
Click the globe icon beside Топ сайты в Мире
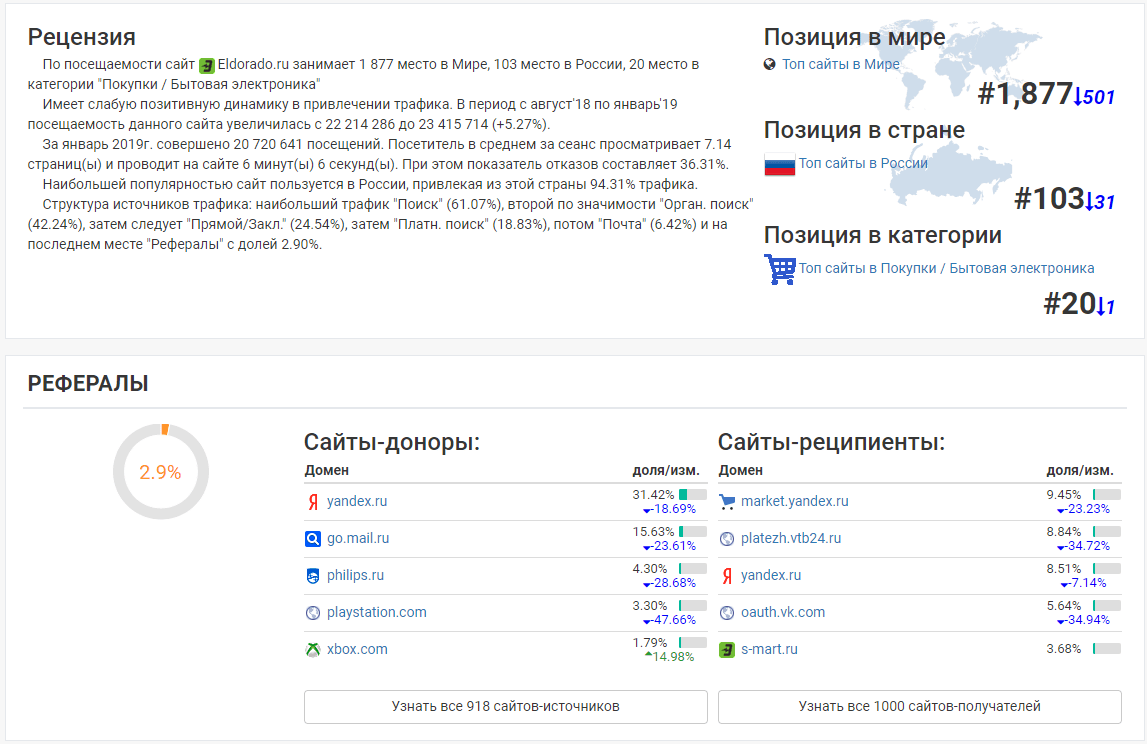click(x=770, y=64)
